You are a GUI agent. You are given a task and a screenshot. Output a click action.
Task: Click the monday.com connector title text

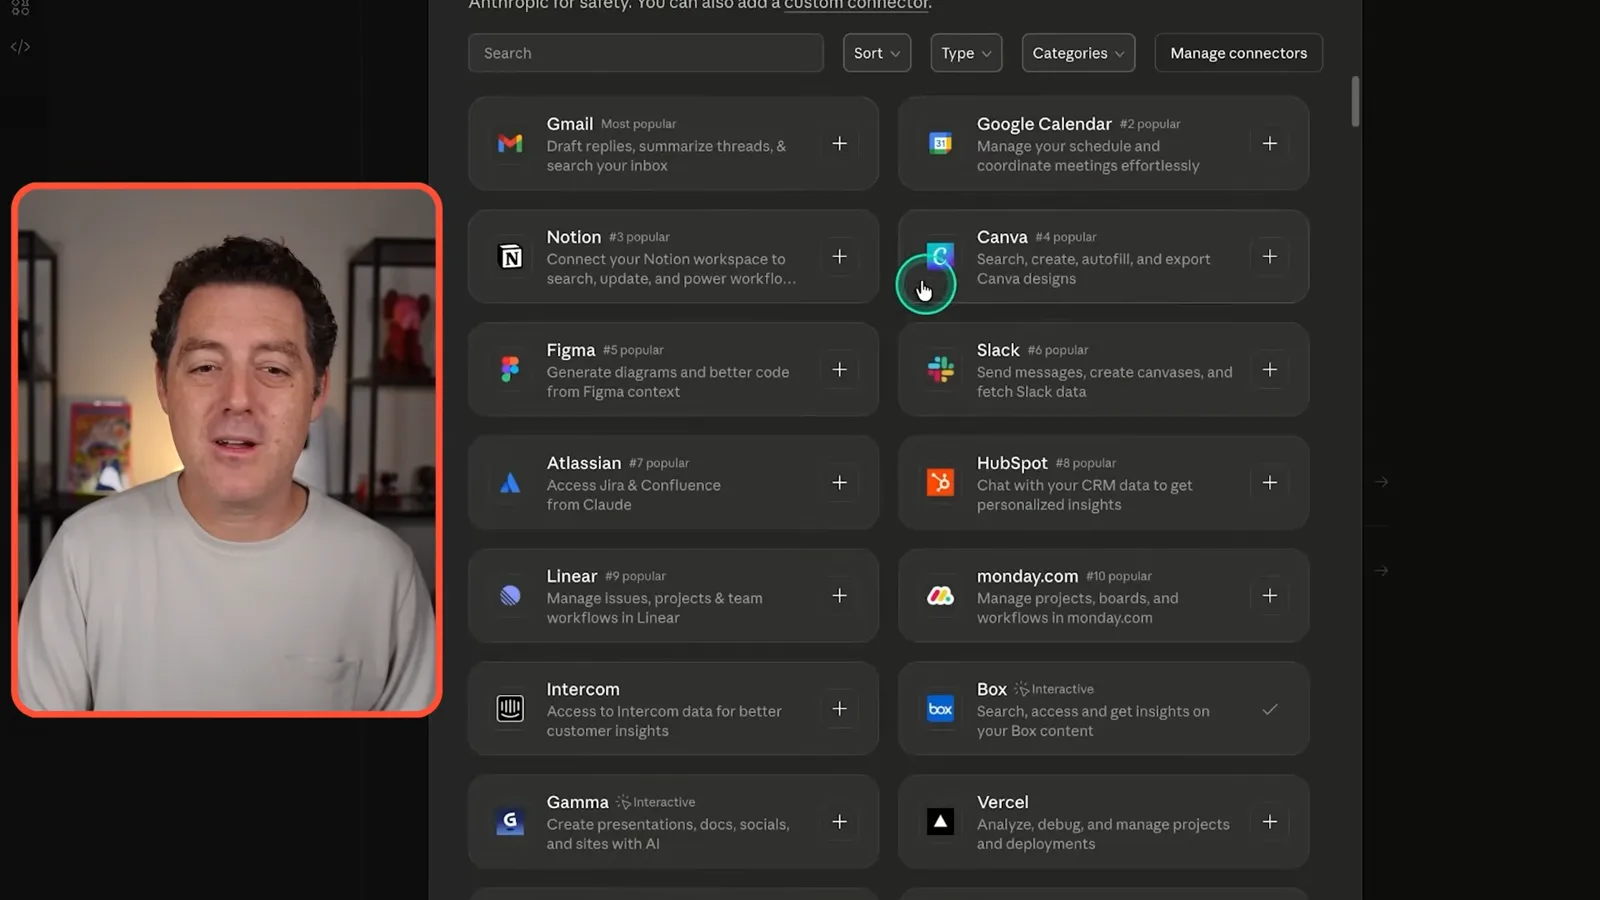(x=1027, y=576)
